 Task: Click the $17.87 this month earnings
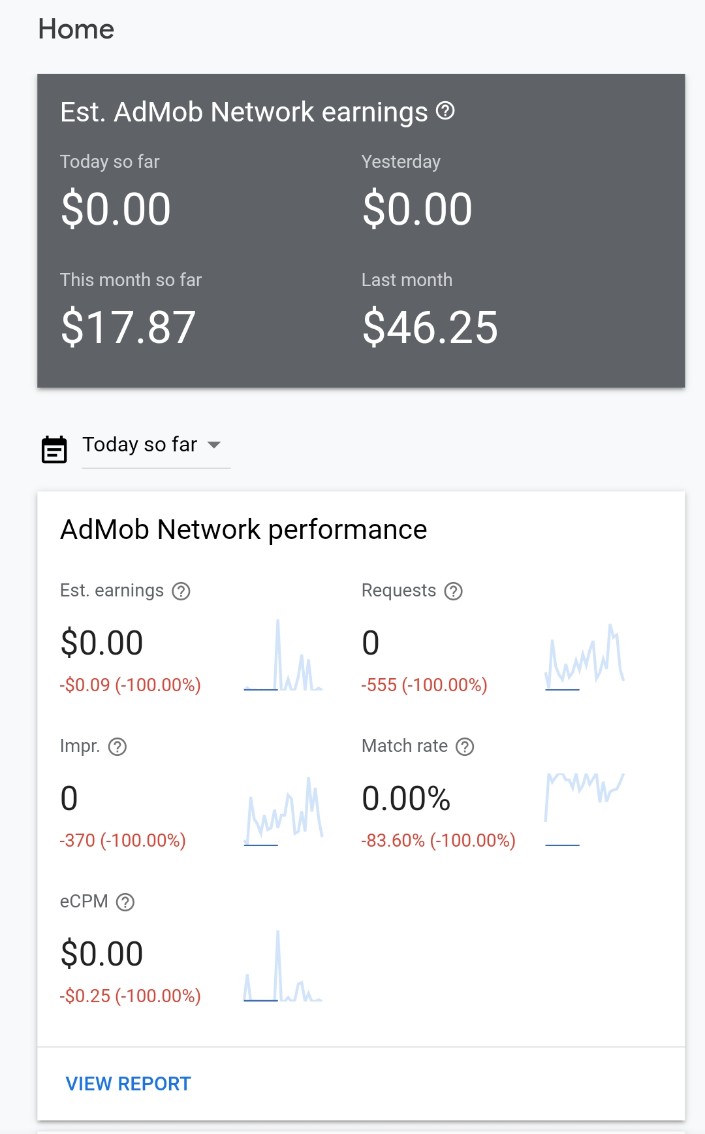[128, 328]
